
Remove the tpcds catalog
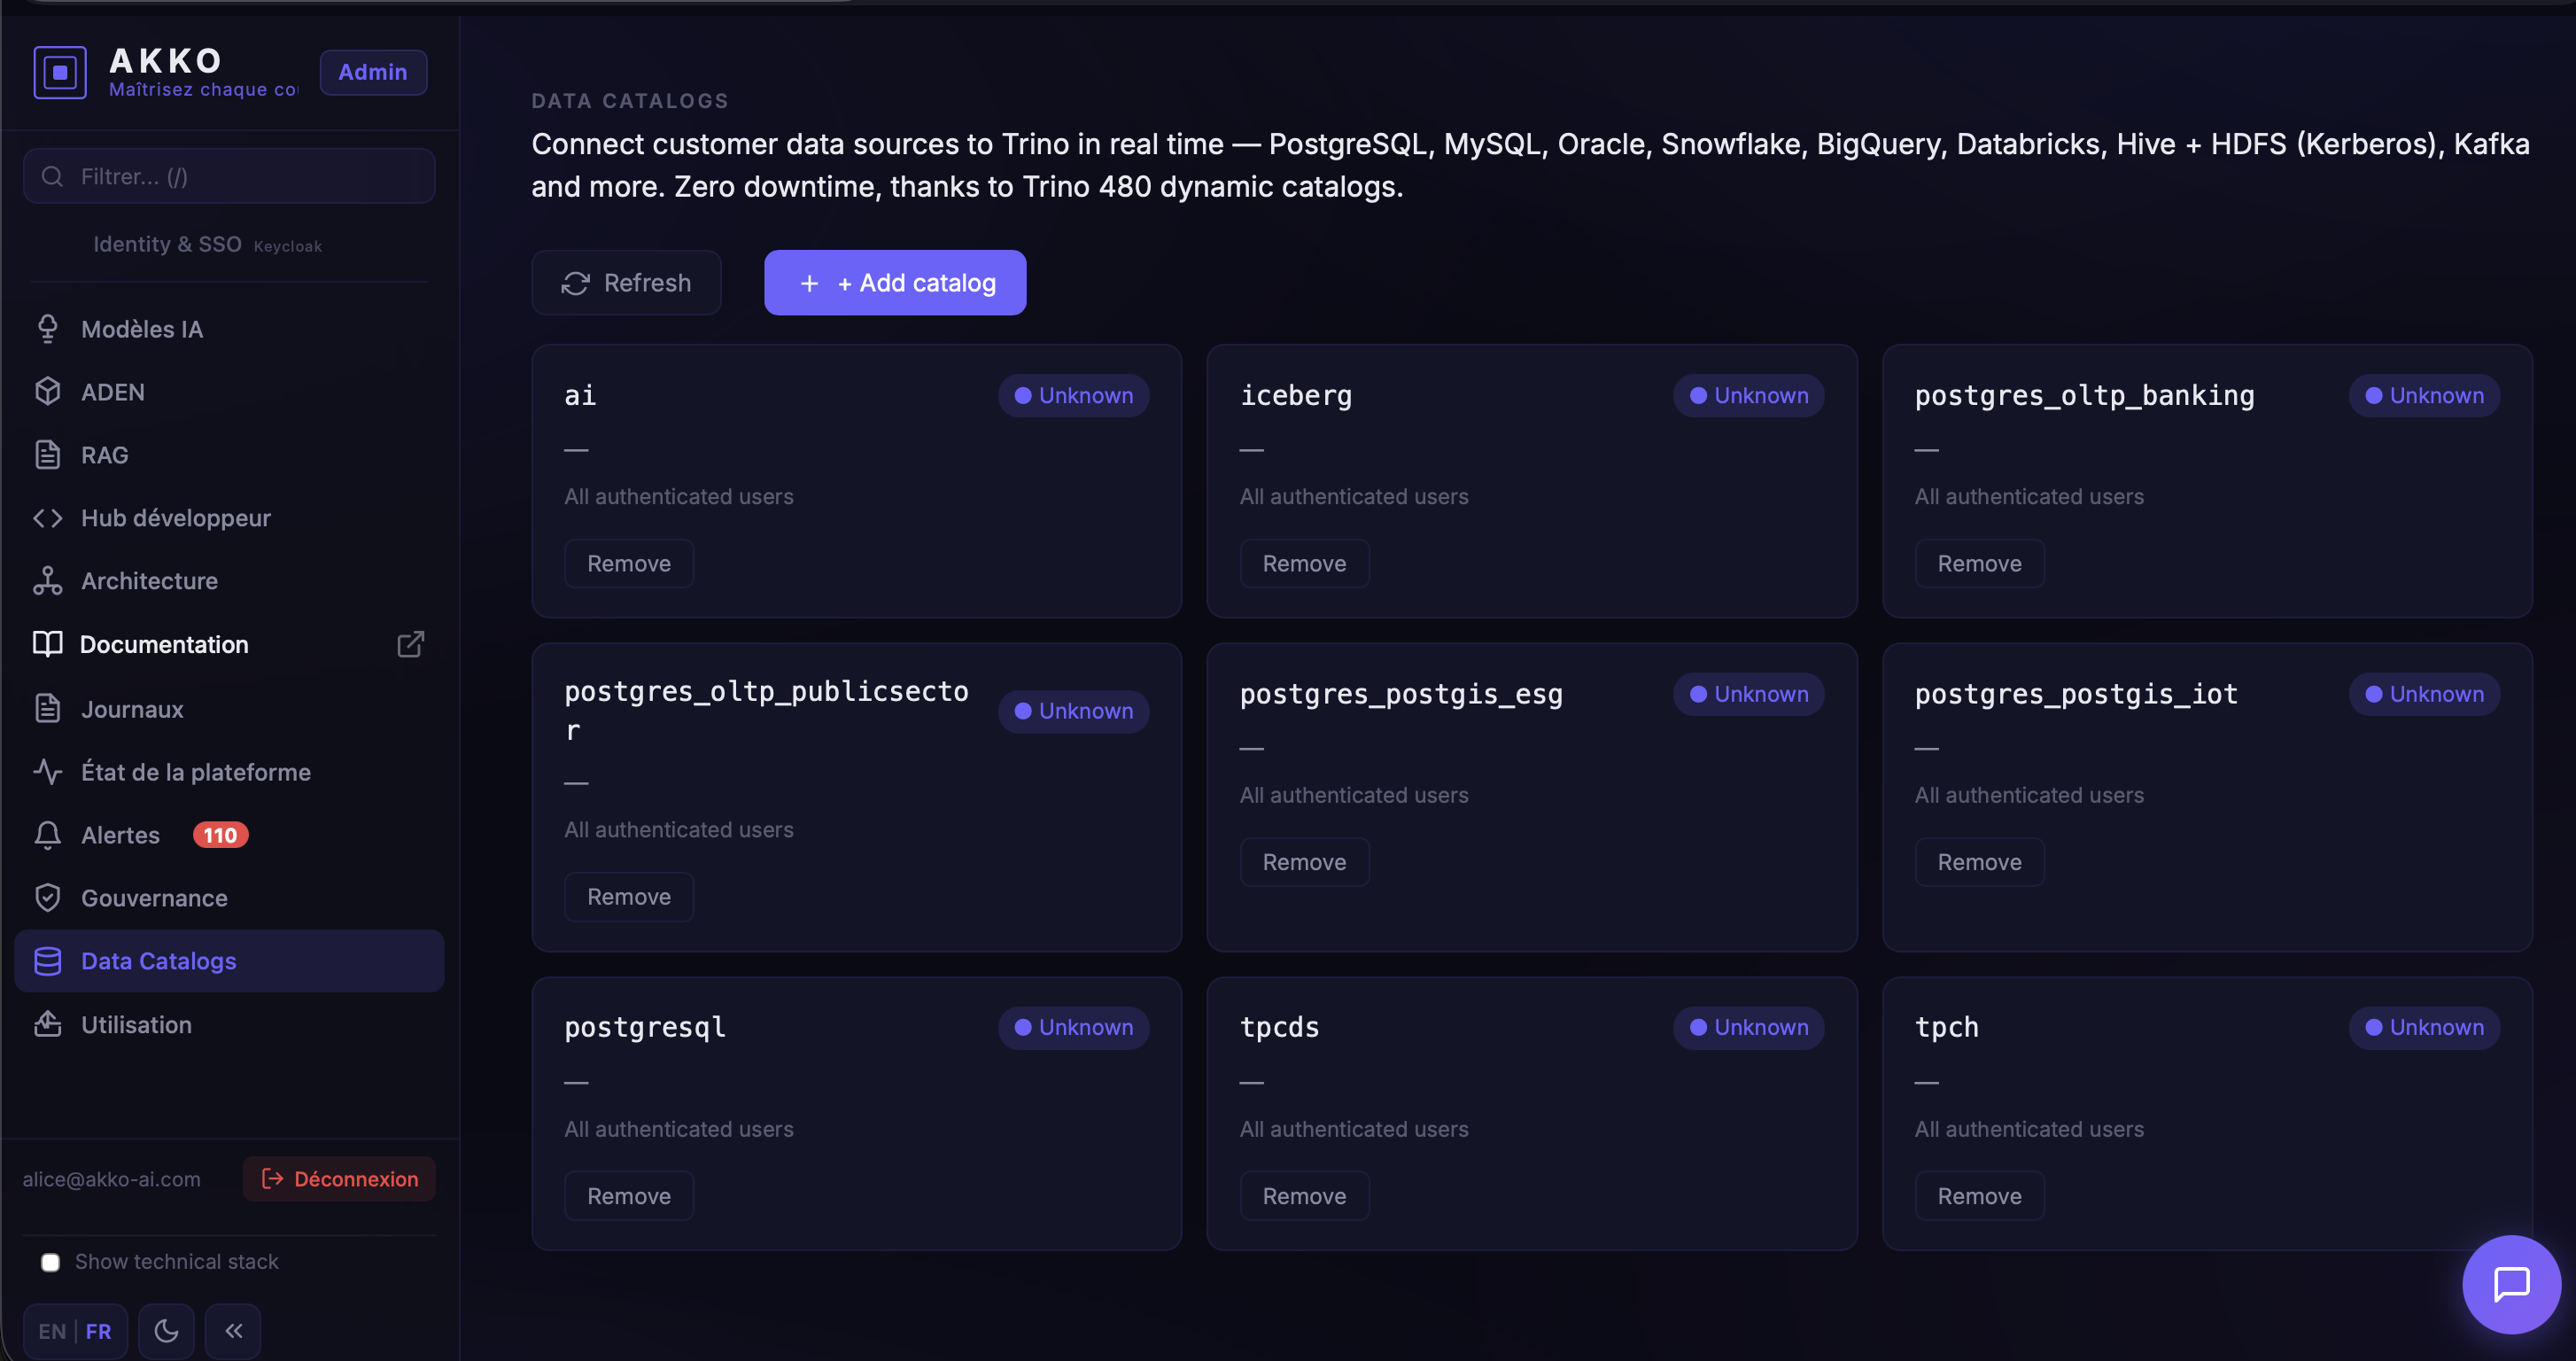[x=1304, y=1196]
